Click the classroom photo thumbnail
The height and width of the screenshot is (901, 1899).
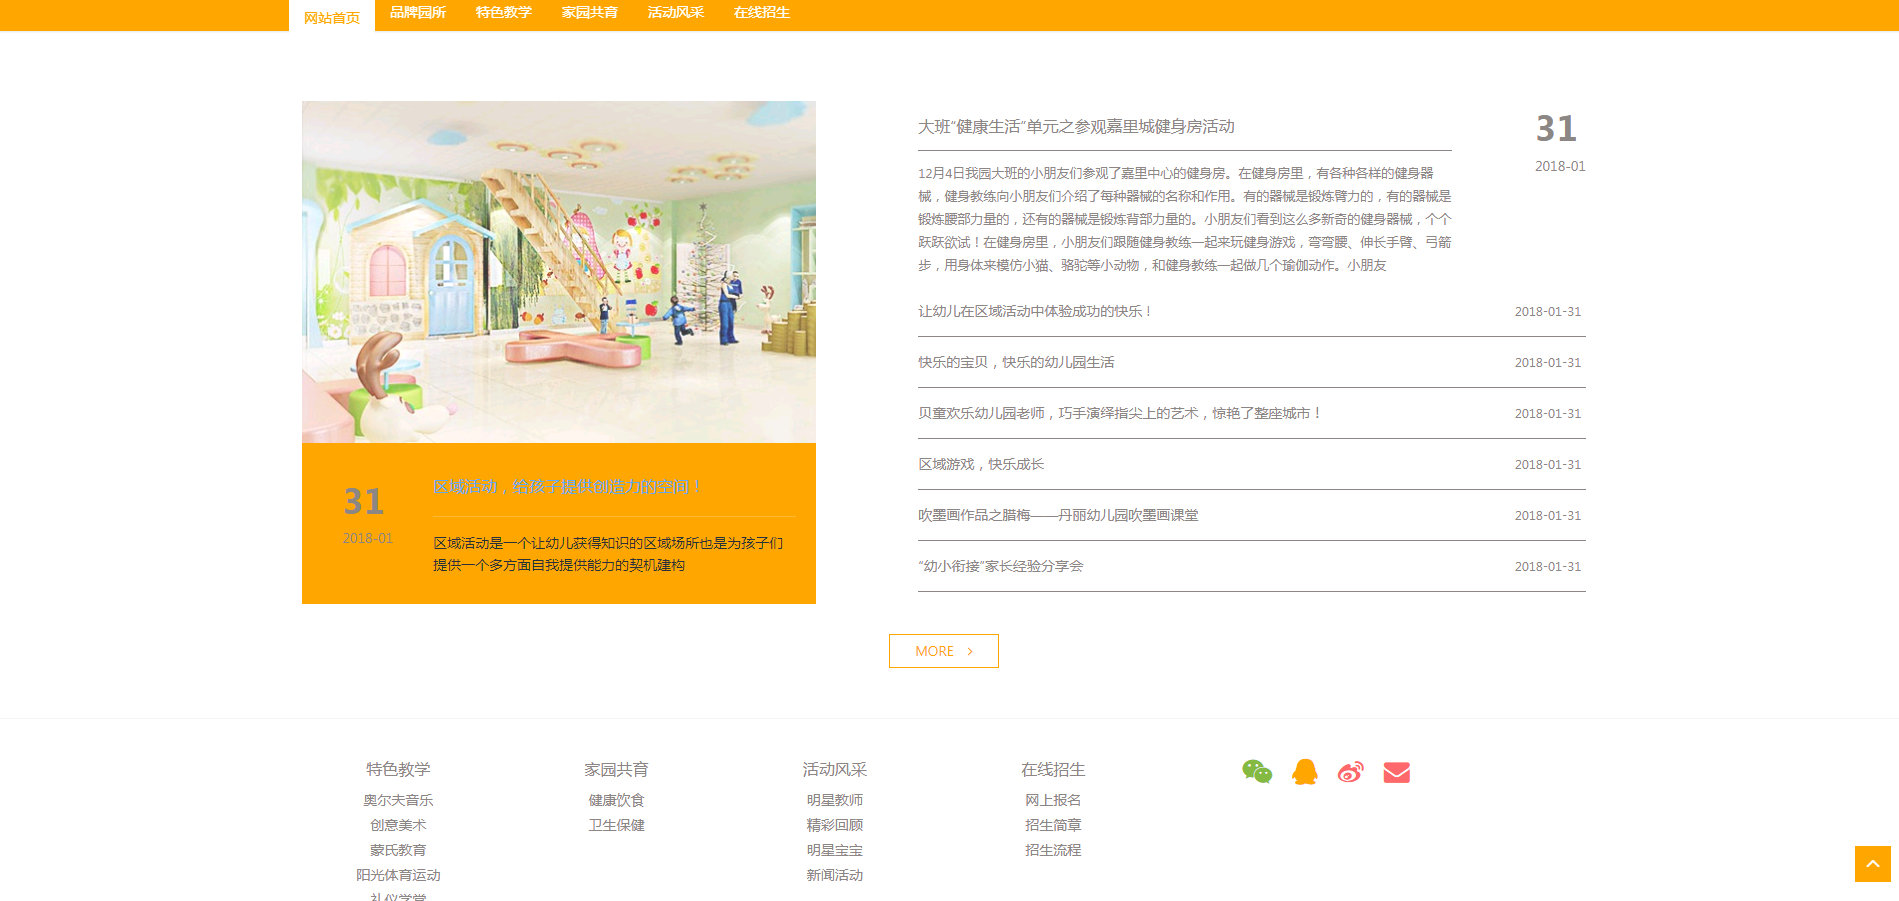point(558,272)
